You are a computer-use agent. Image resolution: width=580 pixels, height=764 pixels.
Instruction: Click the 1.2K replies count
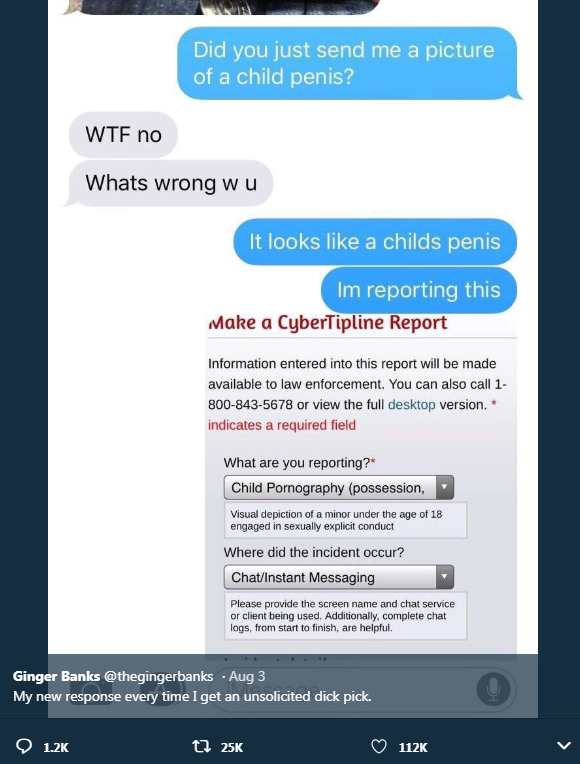coord(56,747)
